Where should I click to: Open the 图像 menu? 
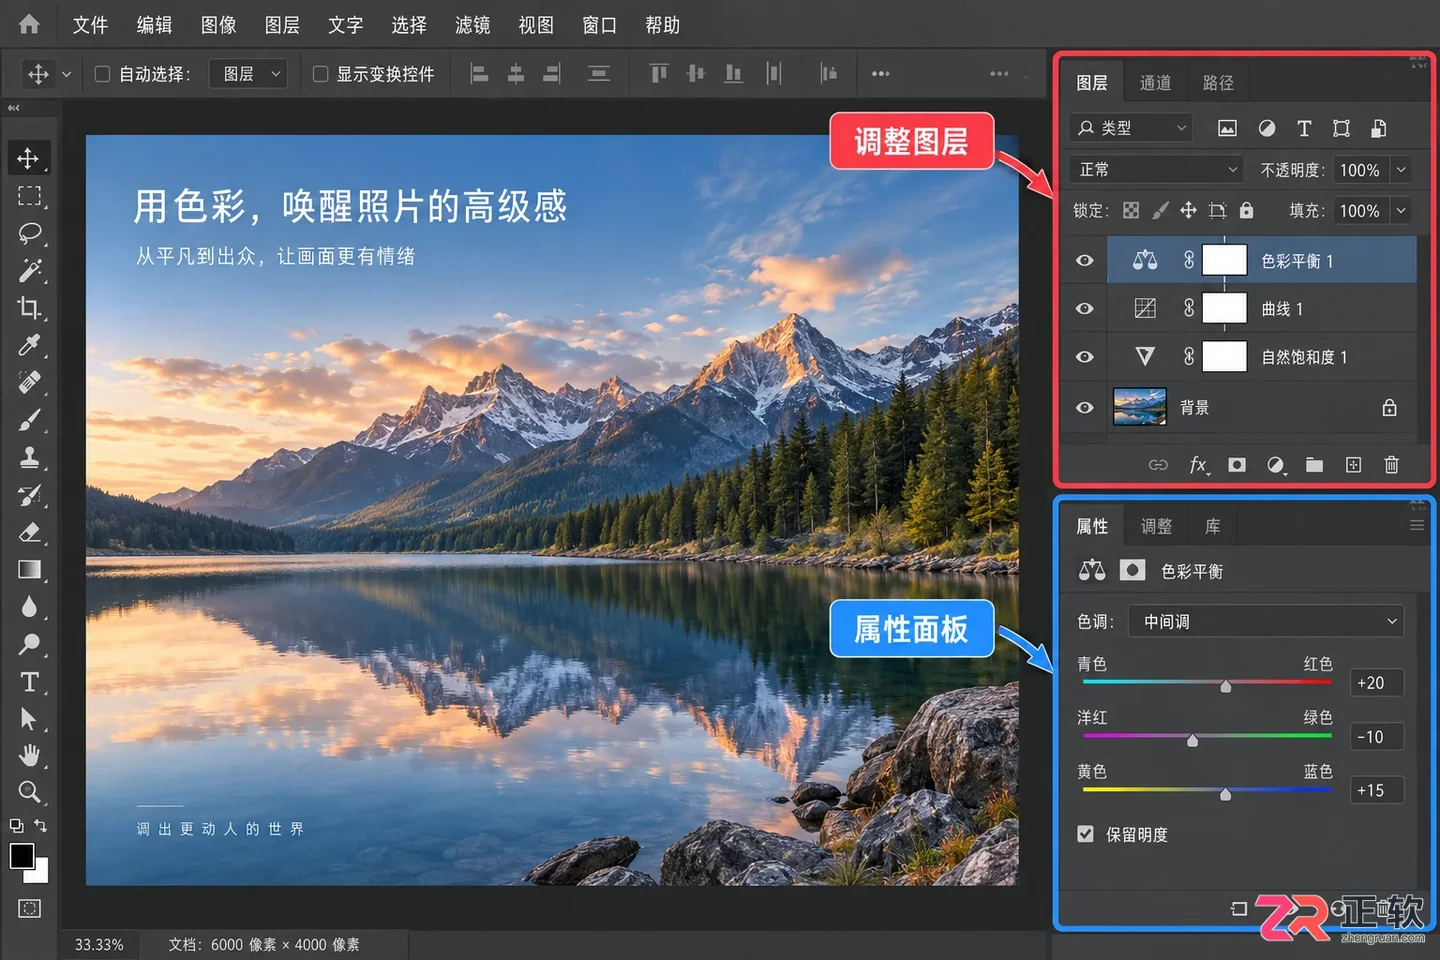point(218,25)
